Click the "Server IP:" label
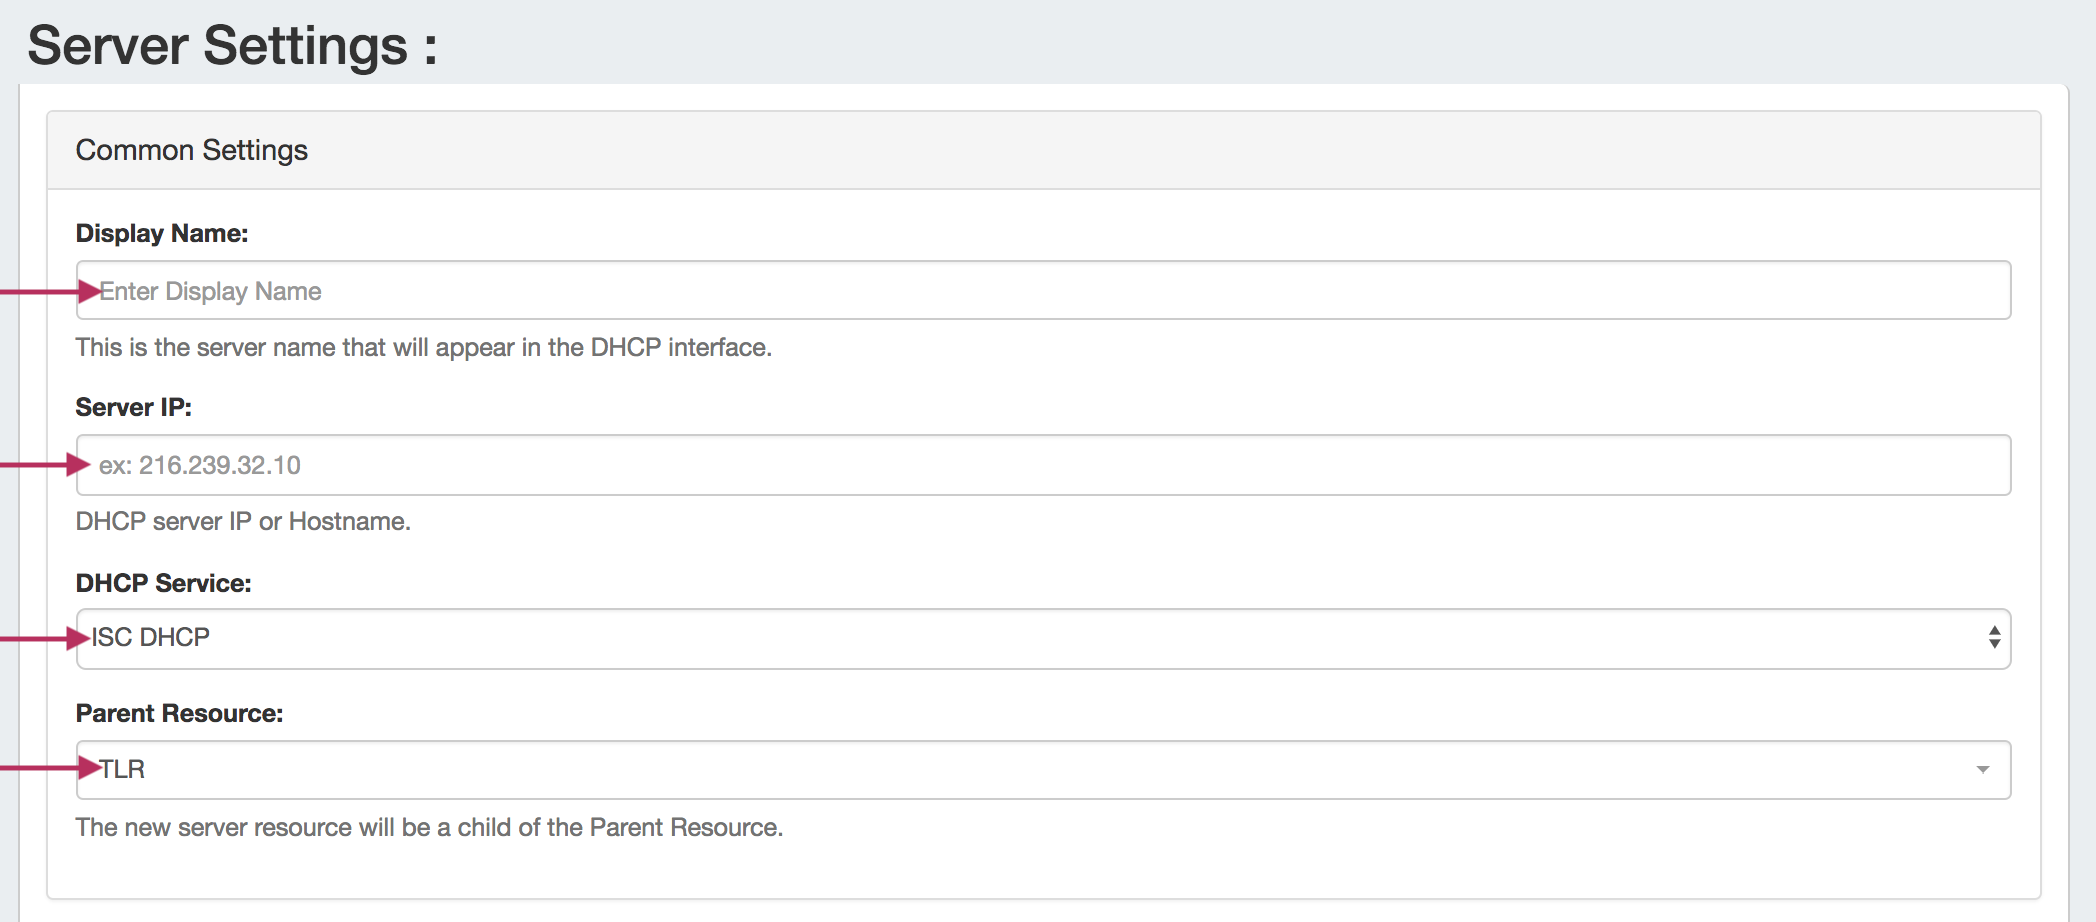This screenshot has height=922, width=2096. tap(133, 407)
